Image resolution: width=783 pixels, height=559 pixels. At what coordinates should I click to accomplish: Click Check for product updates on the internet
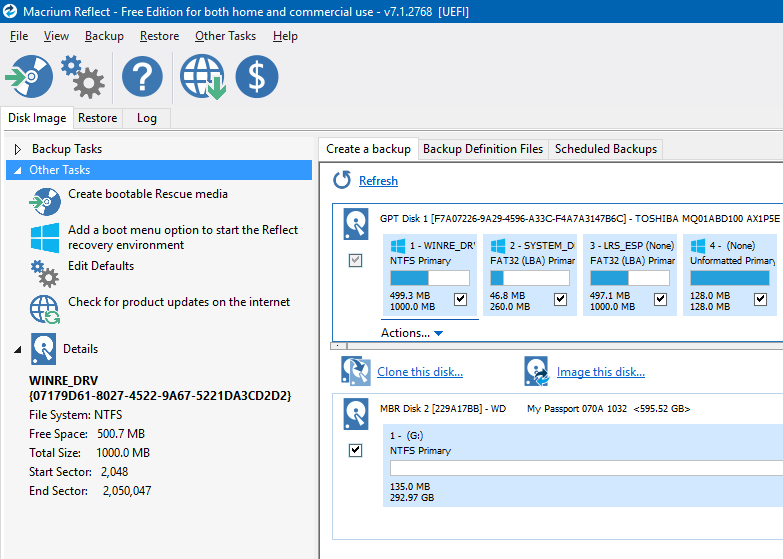coord(179,302)
